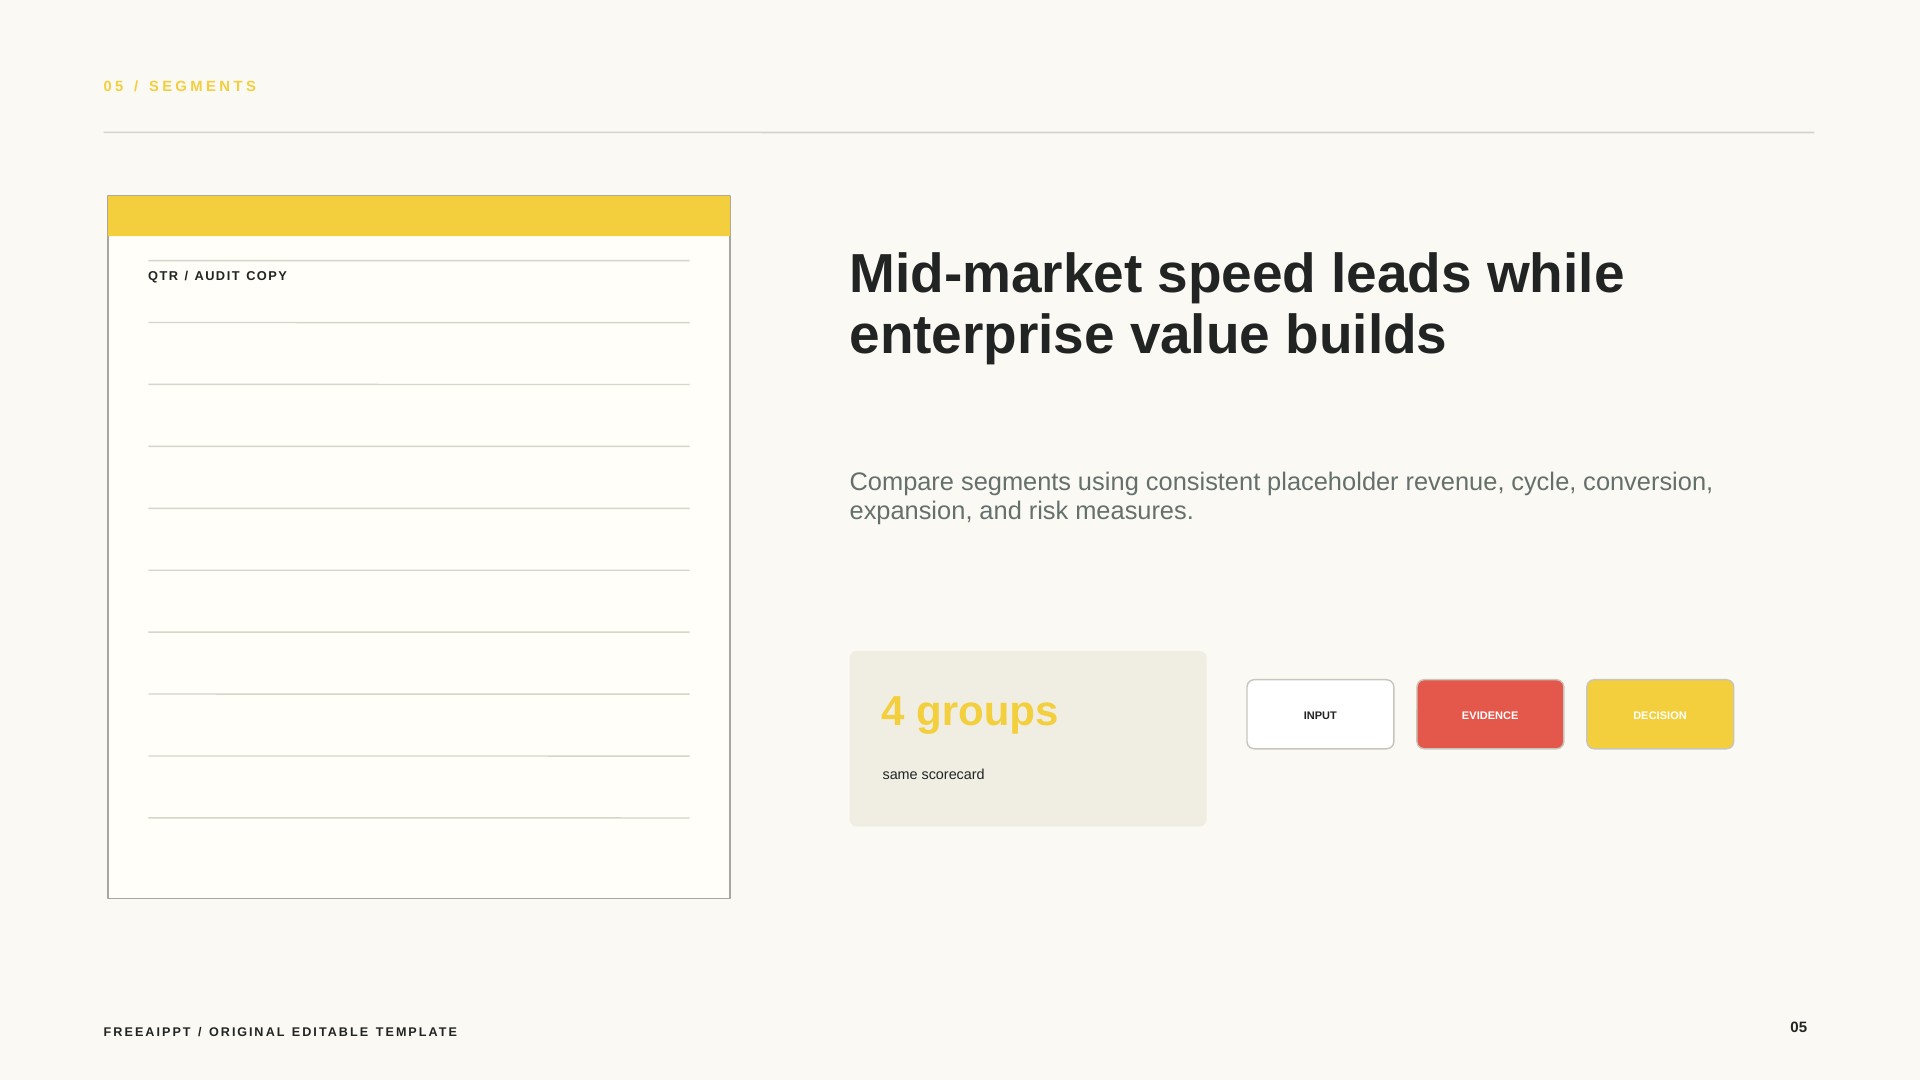Screen dimensions: 1921x1080
Task: Click the yellow DECISION box
Action: tap(1660, 714)
